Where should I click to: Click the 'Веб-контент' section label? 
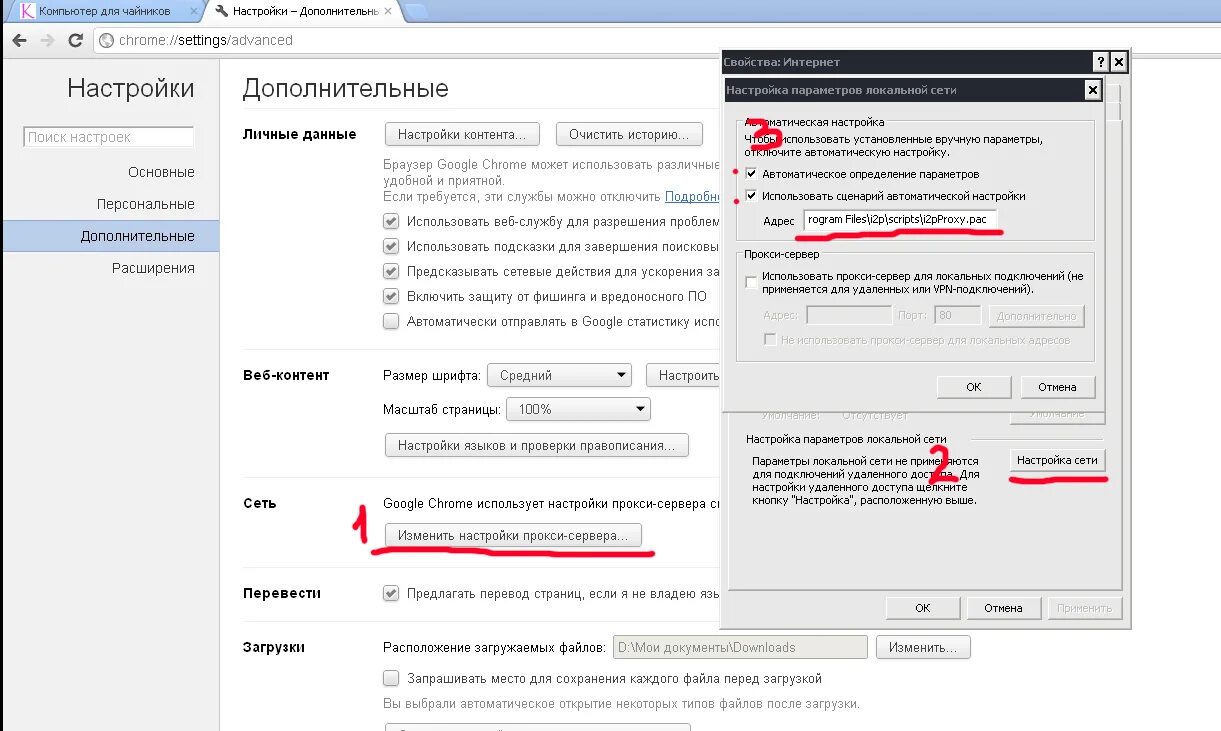[286, 375]
